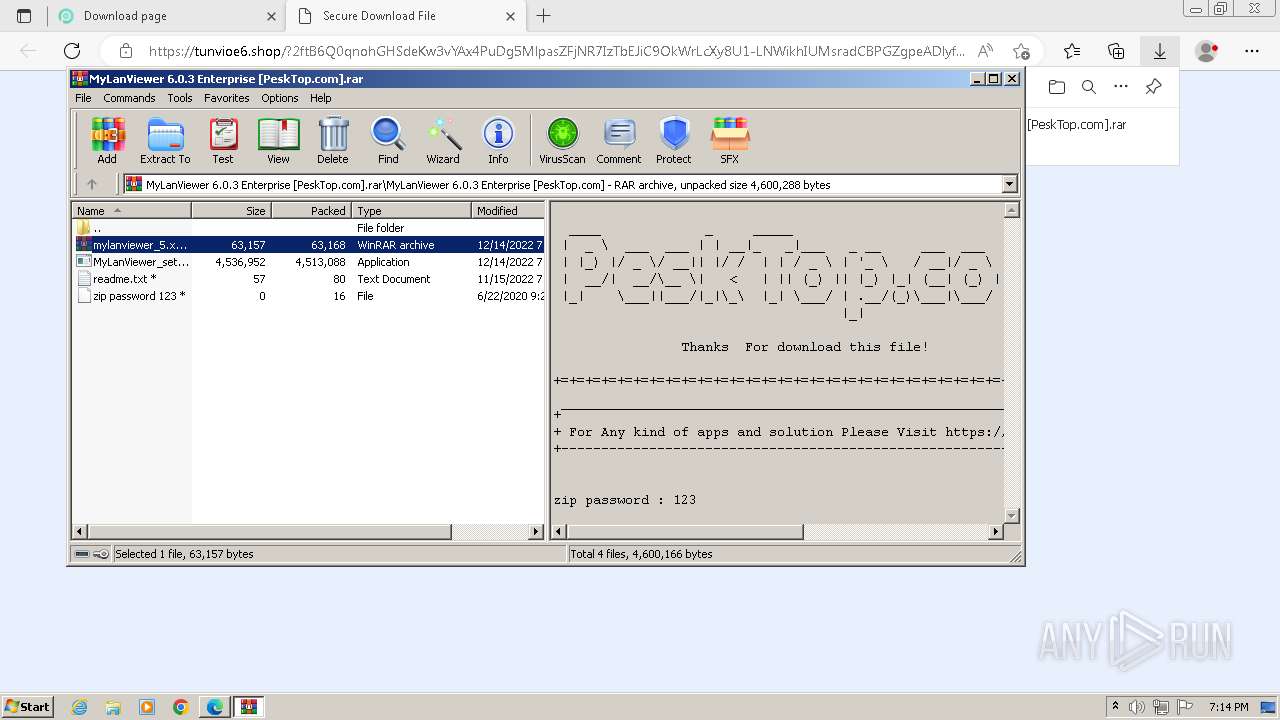Click the Extract To toolbar icon
Viewport: 1280px width, 720px height.
[165, 140]
